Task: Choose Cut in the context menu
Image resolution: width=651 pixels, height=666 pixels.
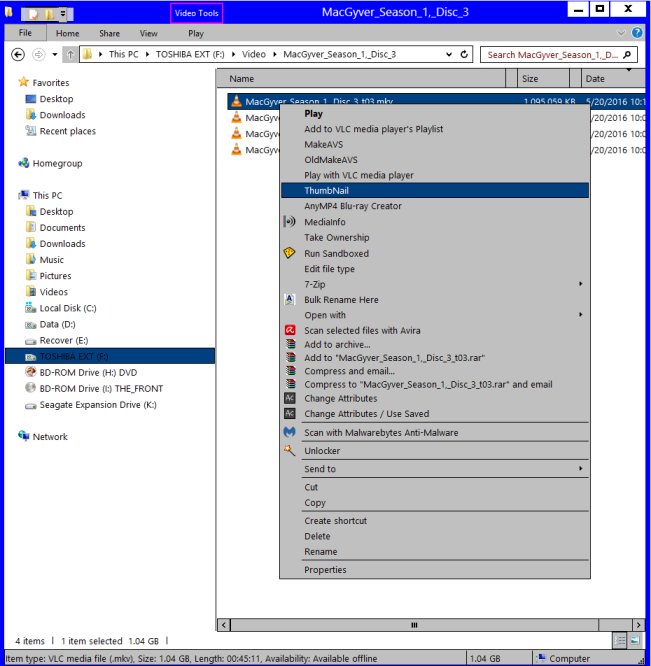Action: [x=434, y=487]
